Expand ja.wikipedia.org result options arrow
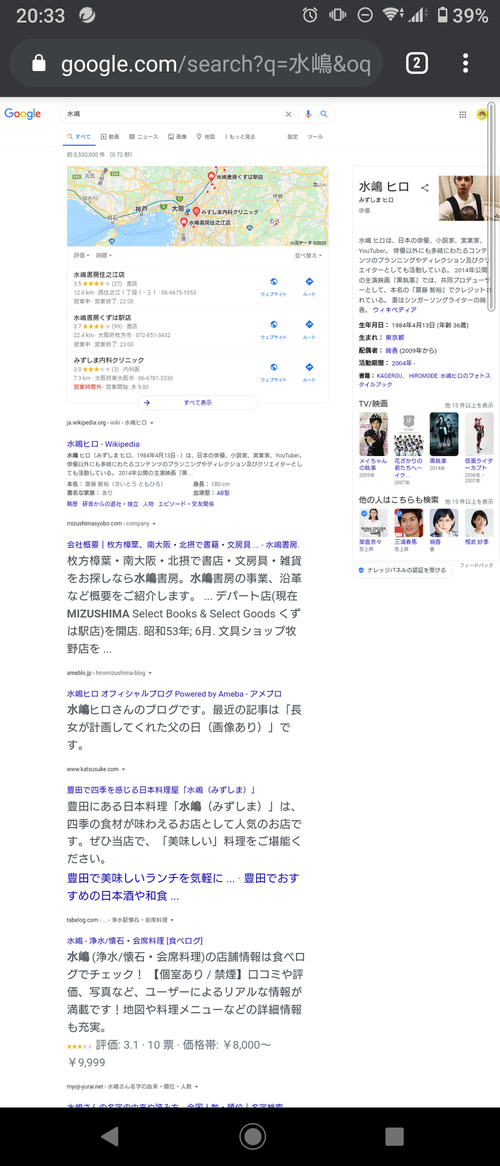Screen dimensions: 500x1166 point(151,423)
